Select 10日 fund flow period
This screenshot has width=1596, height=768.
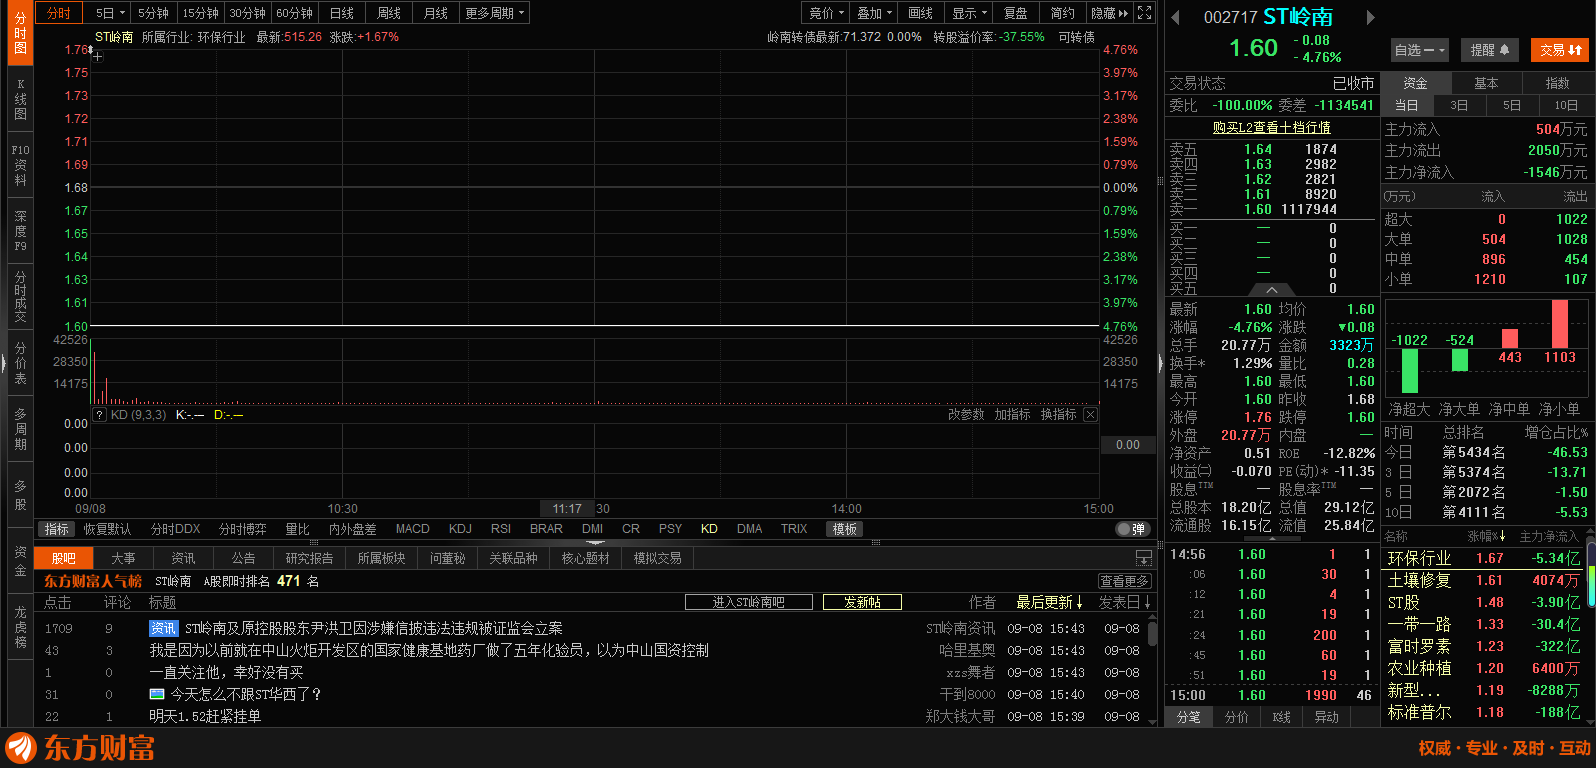(1566, 105)
